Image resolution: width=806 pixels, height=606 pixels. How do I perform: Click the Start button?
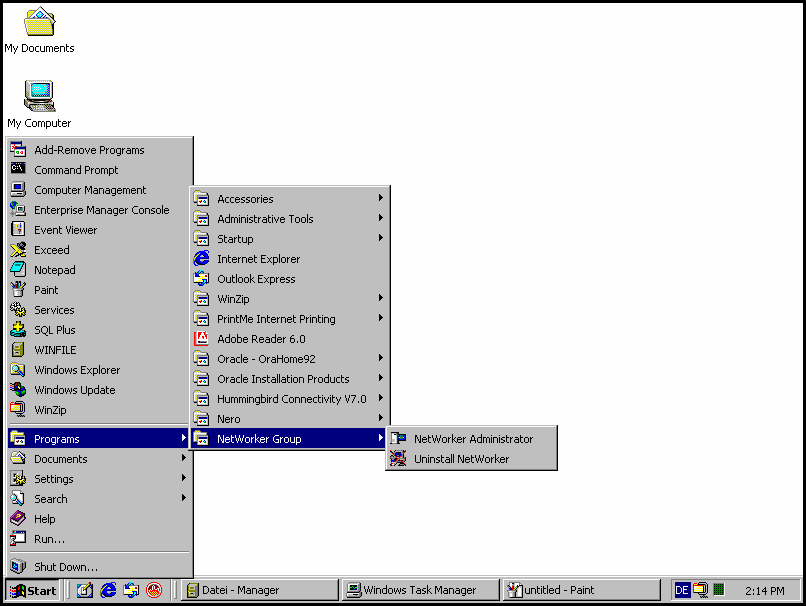[33, 591]
